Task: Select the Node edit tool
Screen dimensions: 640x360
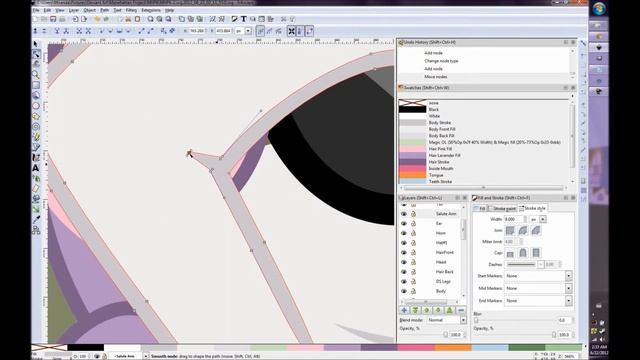Action: [36, 54]
